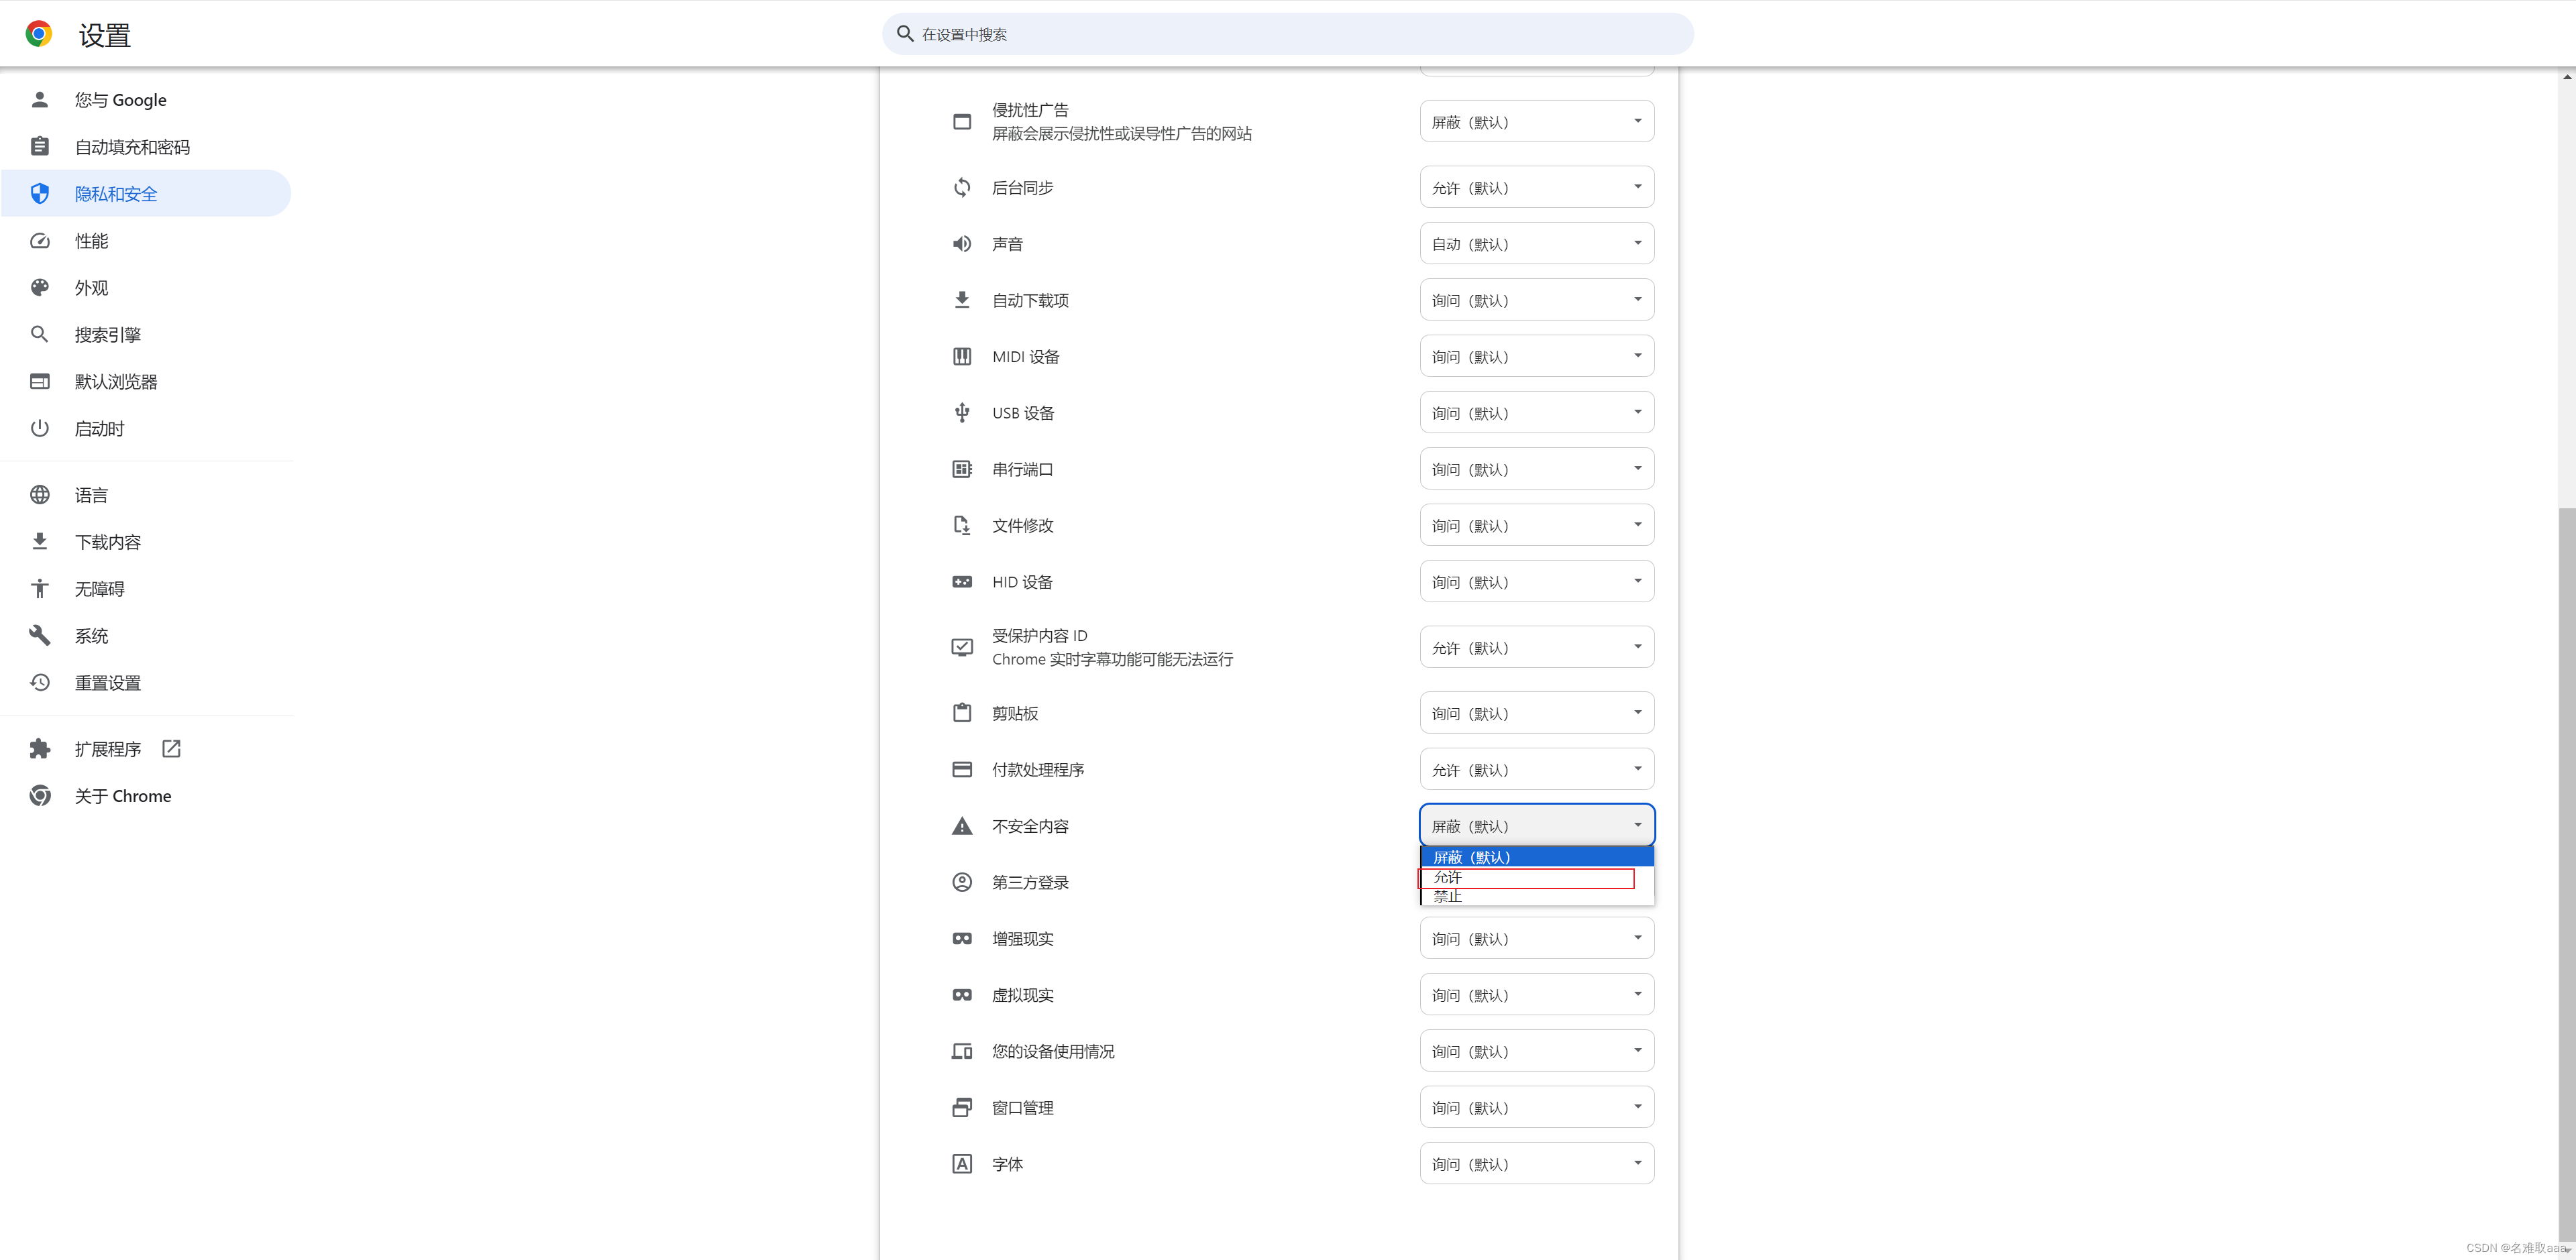
Task: Click the clipboard icon beside 剪贴板
Action: click(962, 713)
